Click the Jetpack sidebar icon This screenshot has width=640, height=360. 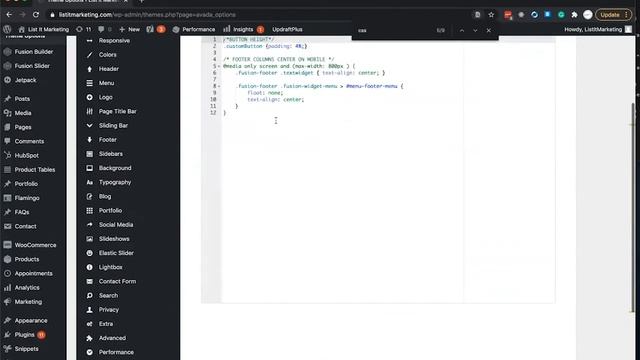[7, 80]
